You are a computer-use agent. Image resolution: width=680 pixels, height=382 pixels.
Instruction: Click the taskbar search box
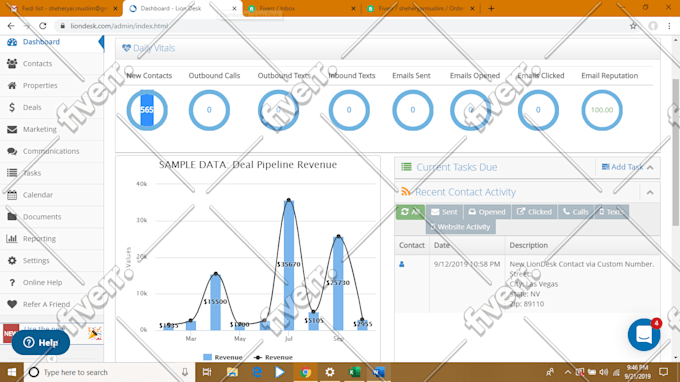coord(108,372)
